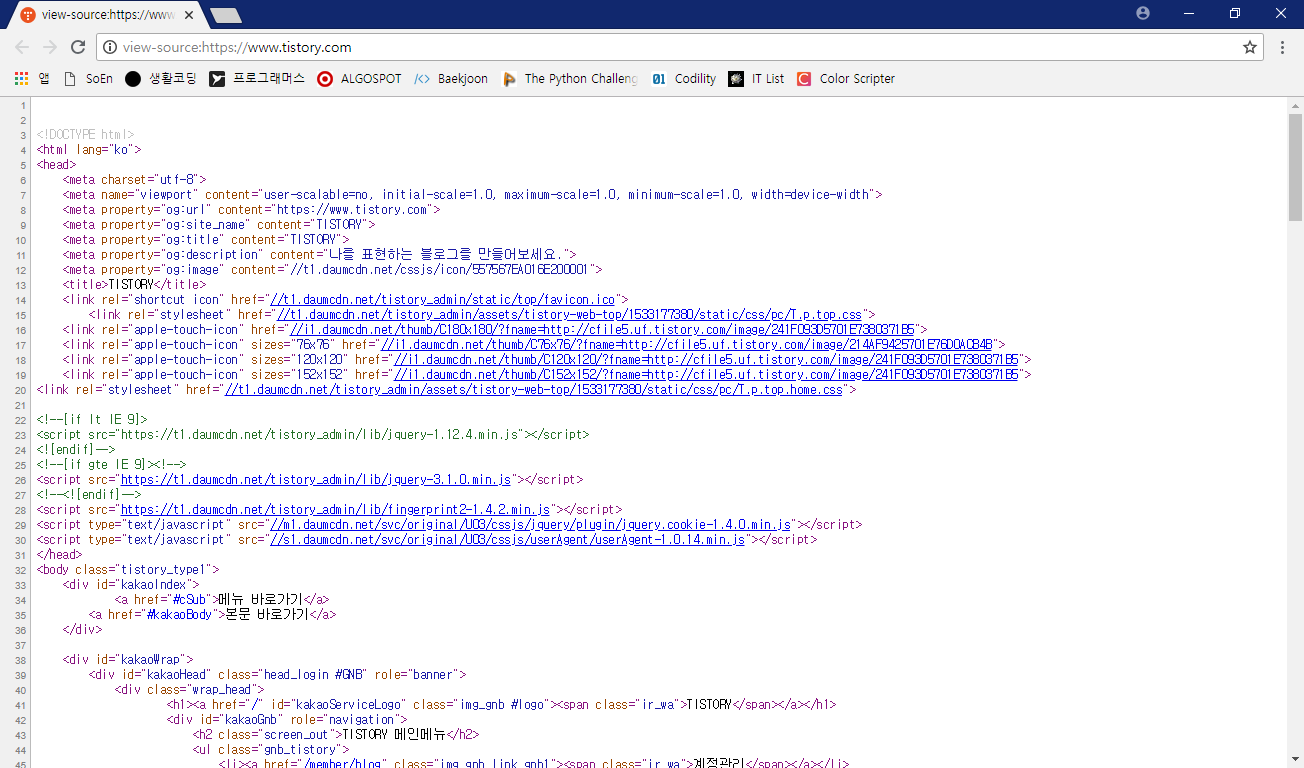Screen dimensions: 1304x768
Task: Click the address bar URL field
Action: 680,47
